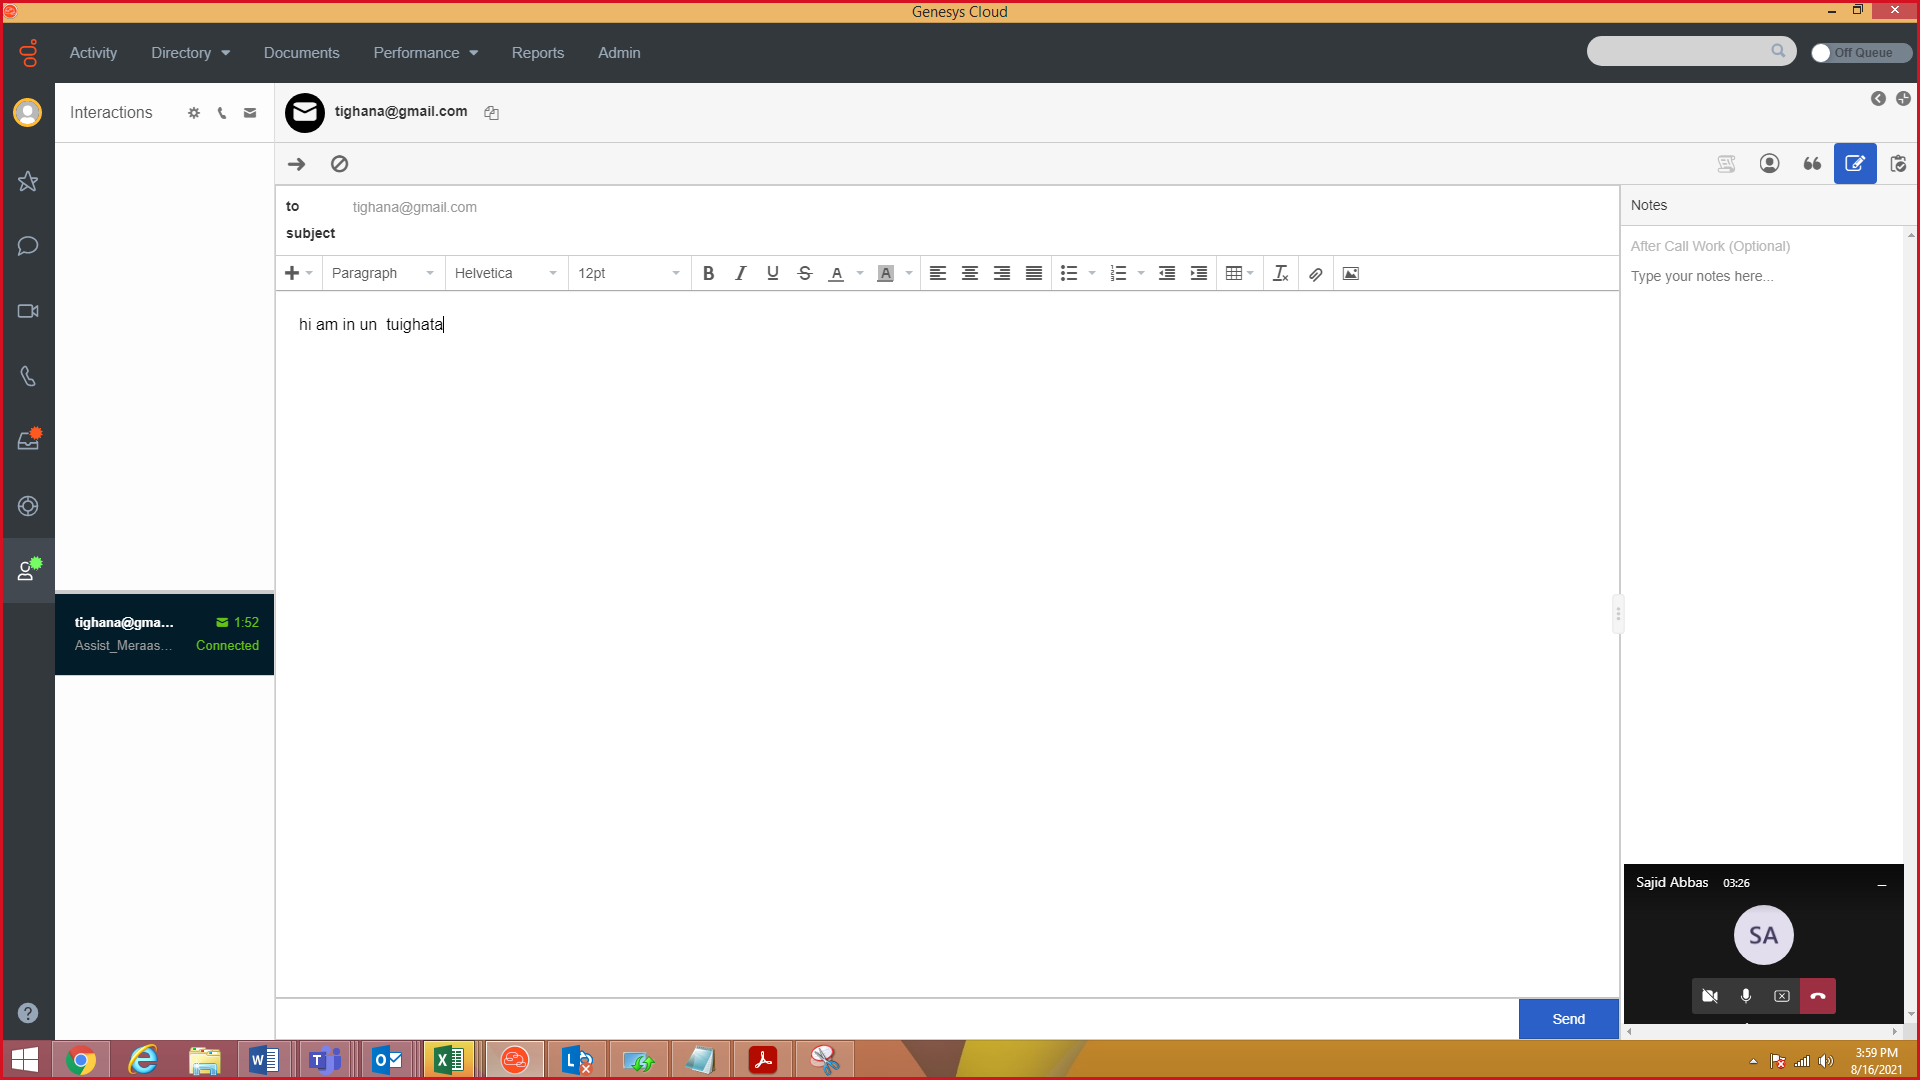Open the Performance menu

(425, 52)
